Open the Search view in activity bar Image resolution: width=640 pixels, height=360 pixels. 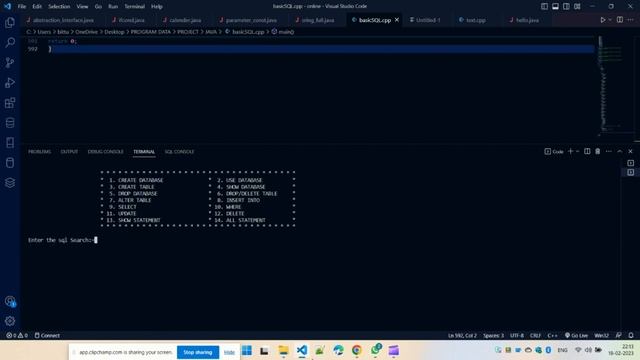(x=10, y=42)
